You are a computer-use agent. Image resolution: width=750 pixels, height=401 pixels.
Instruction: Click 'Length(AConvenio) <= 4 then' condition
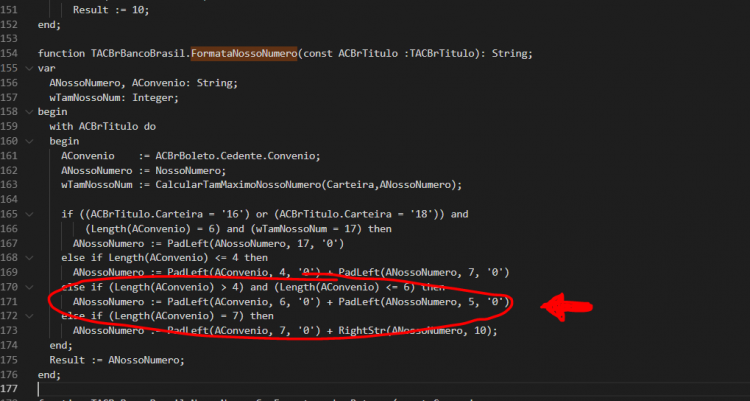(x=188, y=258)
